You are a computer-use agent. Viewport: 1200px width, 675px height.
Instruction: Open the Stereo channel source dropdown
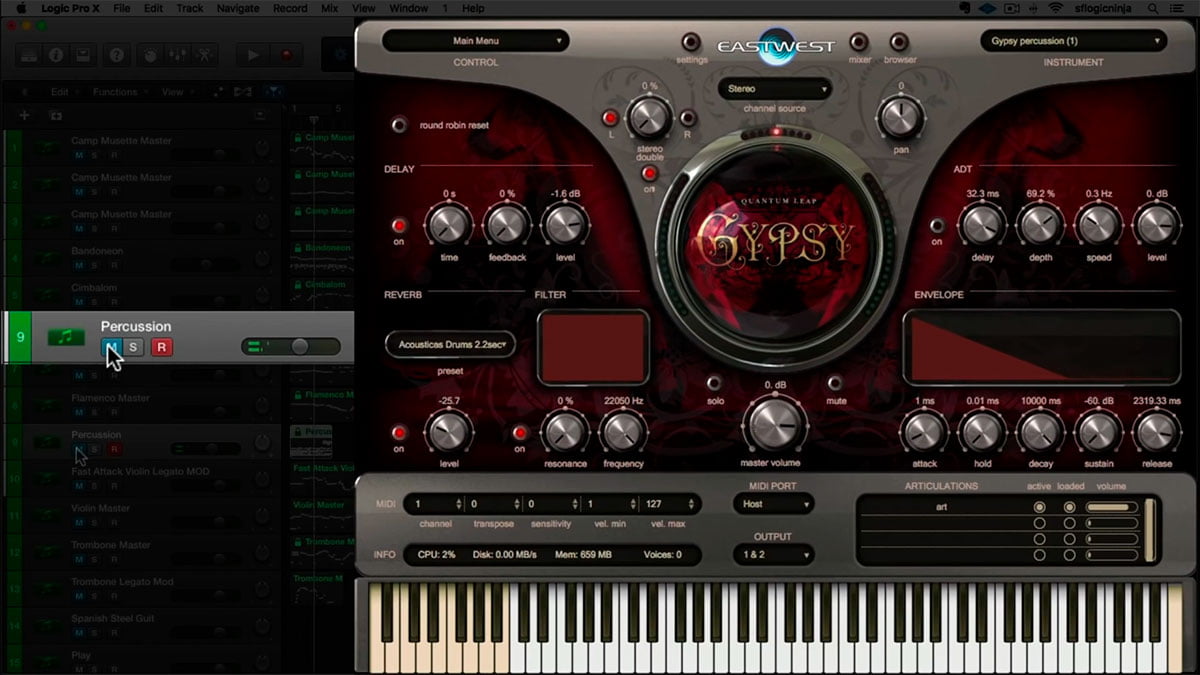click(x=775, y=89)
